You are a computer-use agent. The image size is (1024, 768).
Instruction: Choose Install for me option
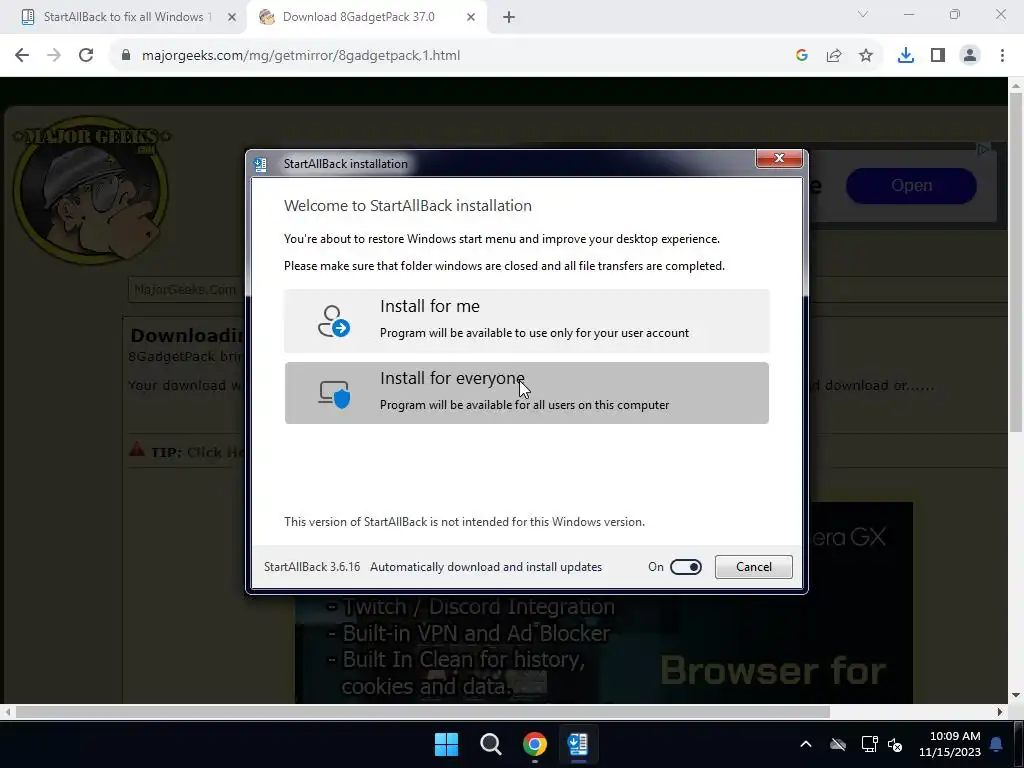coord(526,321)
